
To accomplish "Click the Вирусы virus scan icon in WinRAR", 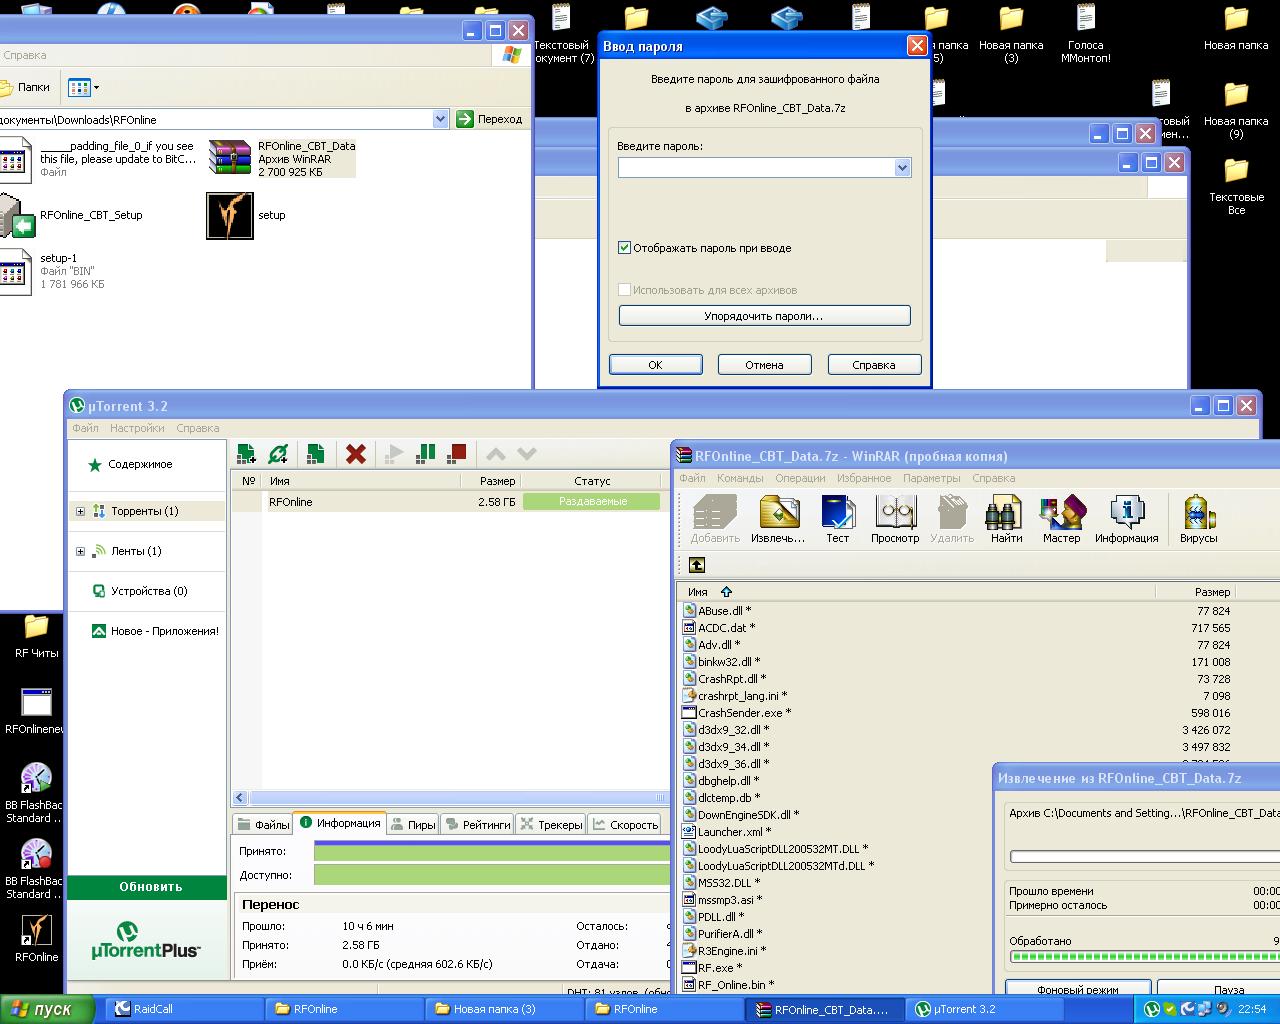I will pos(1198,519).
